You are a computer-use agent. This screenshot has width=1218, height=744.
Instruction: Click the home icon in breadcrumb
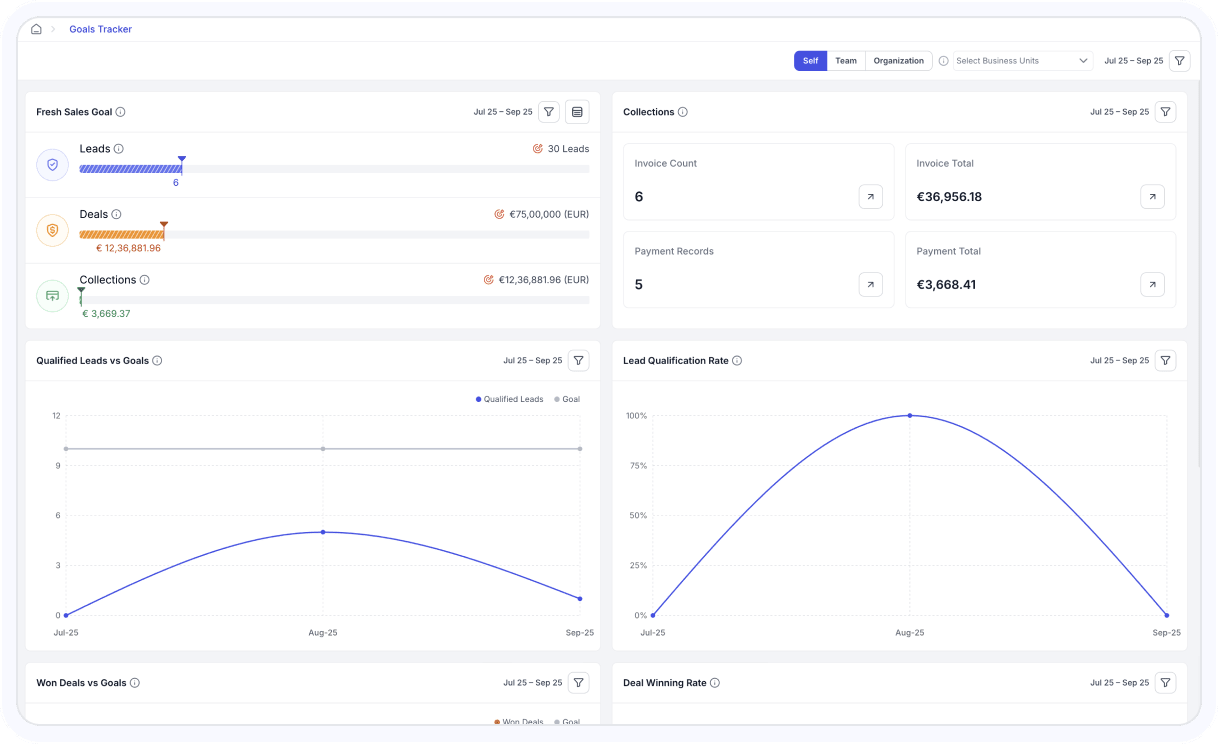click(x=36, y=29)
